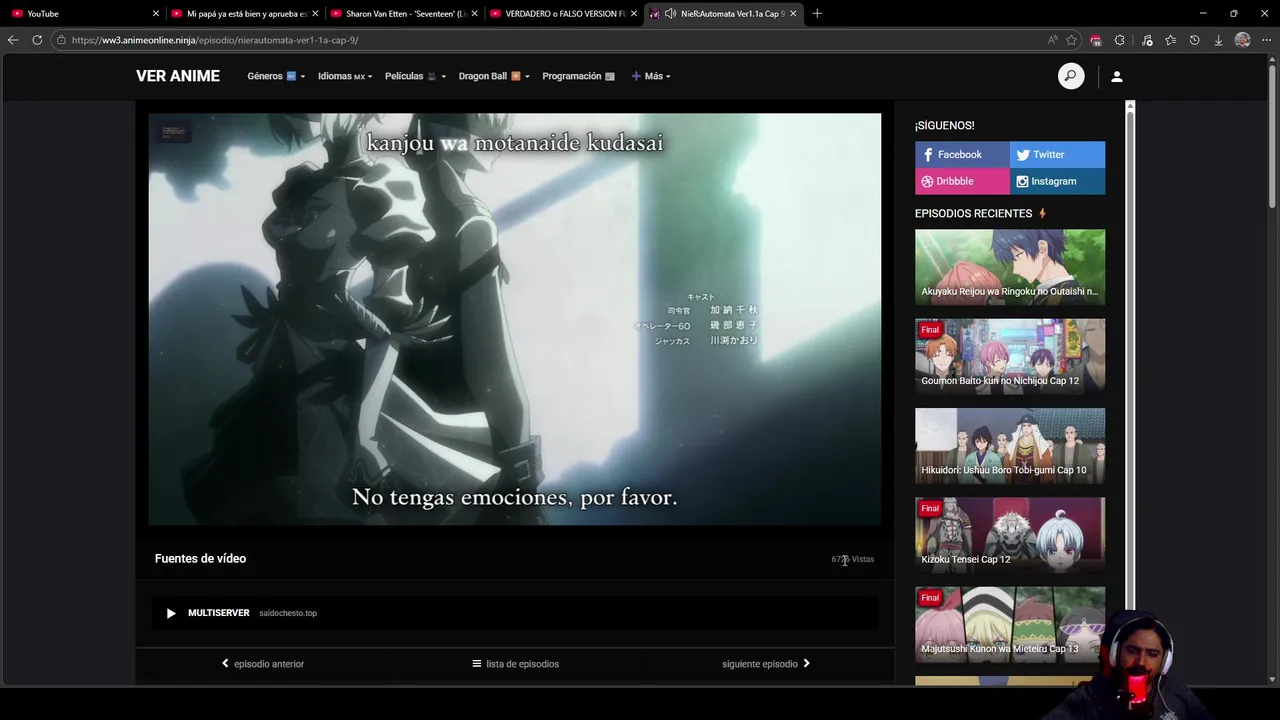Viewport: 1280px width, 720px height.
Task: Open Kizoku Tensei Cap 12 thumbnail
Action: pyautogui.click(x=1010, y=535)
